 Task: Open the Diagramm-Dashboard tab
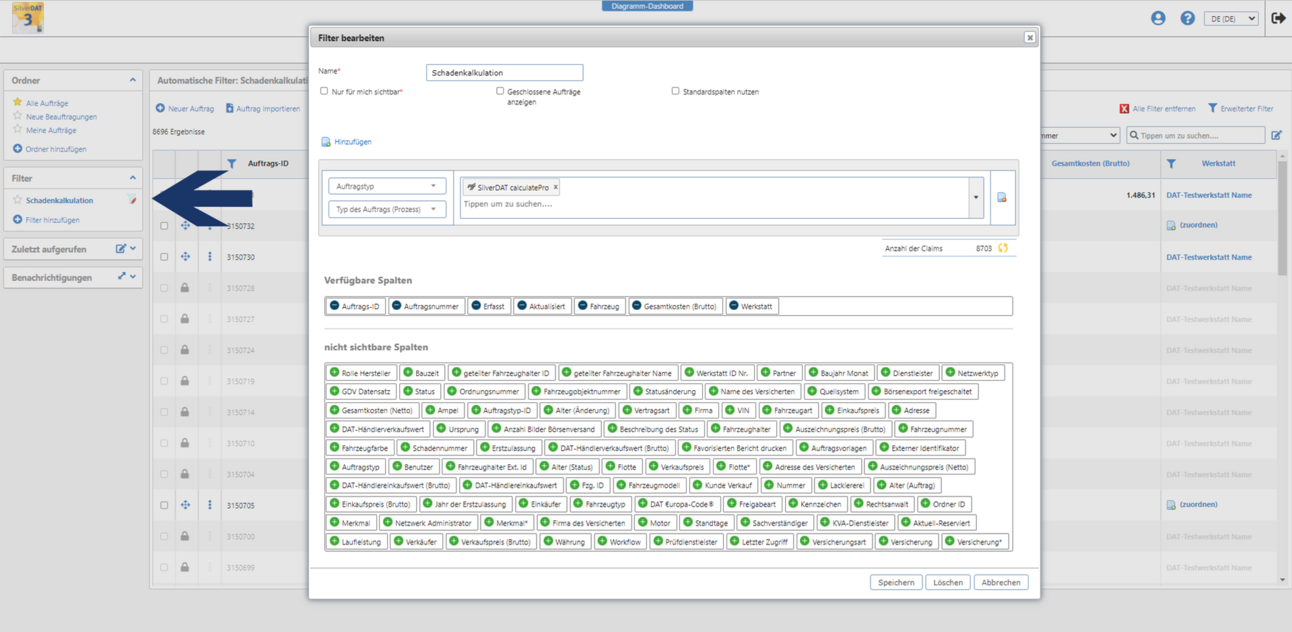(x=647, y=6)
